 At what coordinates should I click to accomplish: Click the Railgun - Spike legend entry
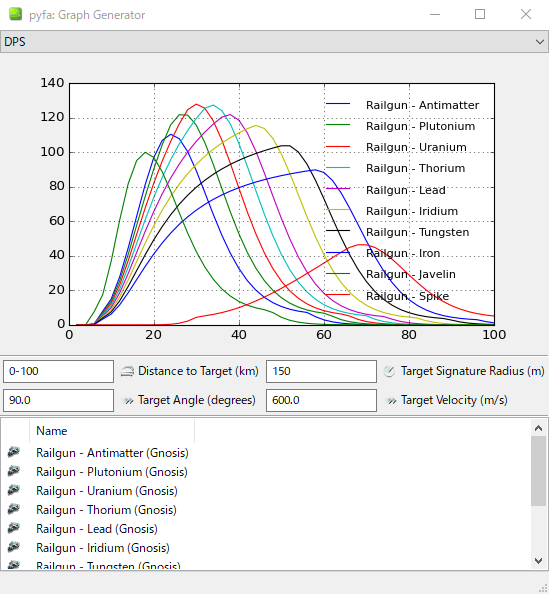pos(388,295)
